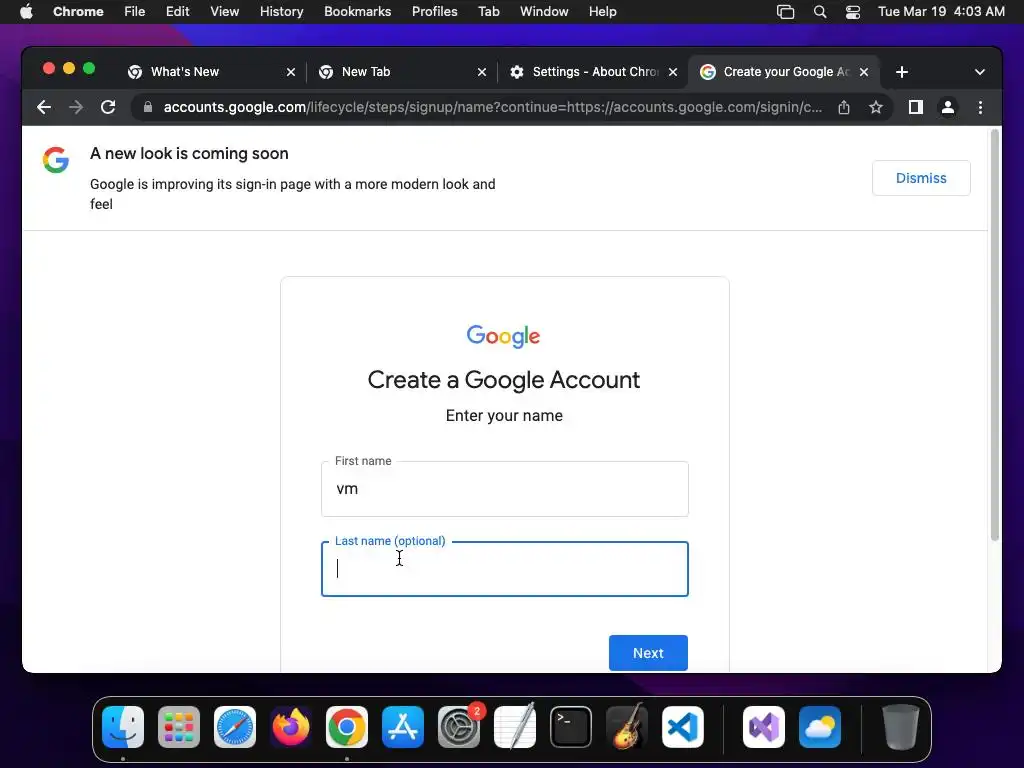The height and width of the screenshot is (768, 1024).
Task: Click the Next button
Action: tap(648, 653)
